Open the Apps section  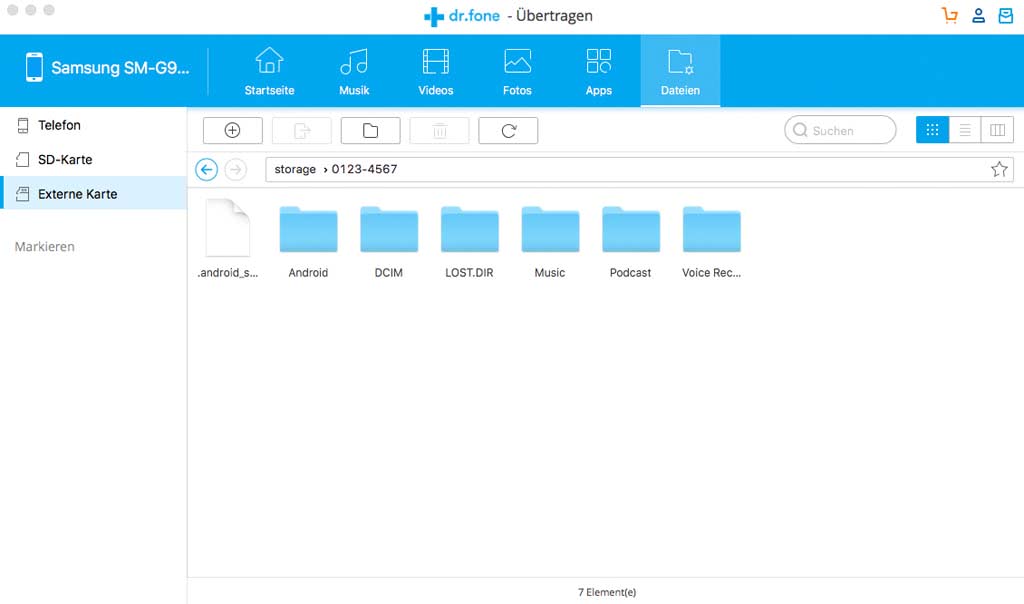point(598,70)
